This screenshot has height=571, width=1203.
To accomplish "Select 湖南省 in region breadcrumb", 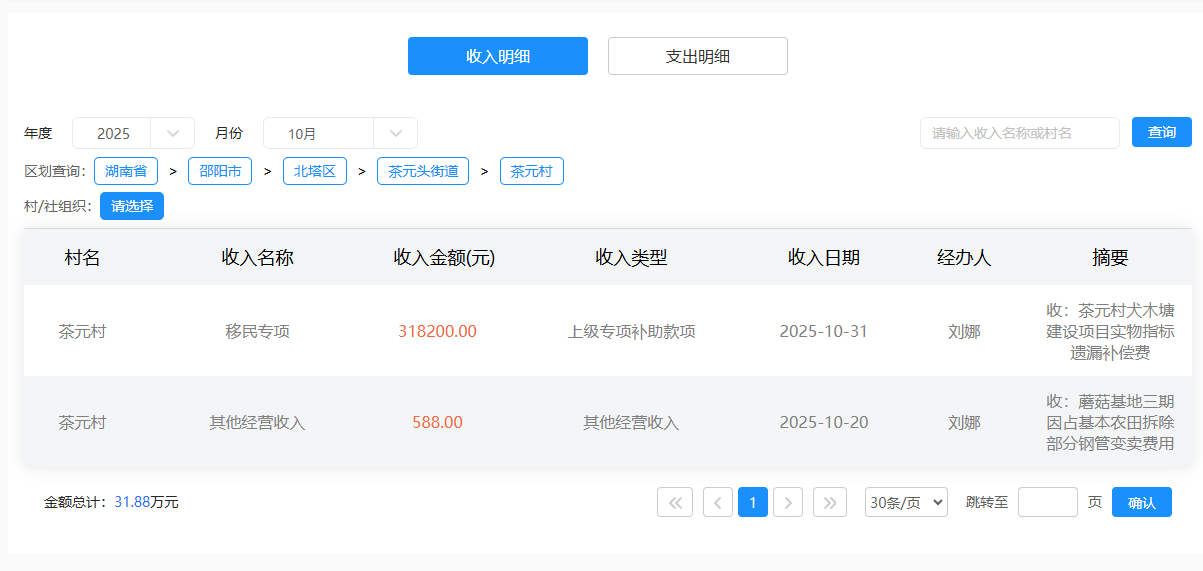I will (126, 171).
